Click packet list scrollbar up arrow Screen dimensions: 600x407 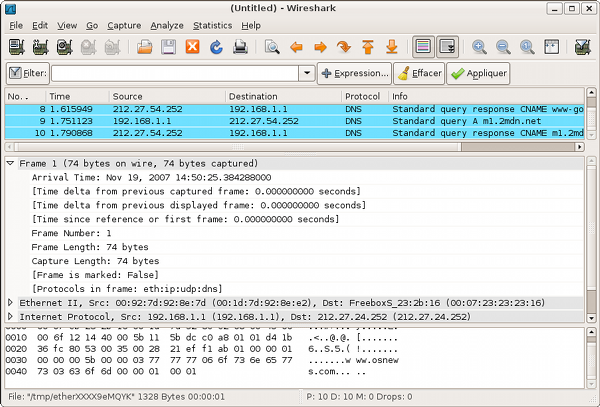click(x=591, y=92)
